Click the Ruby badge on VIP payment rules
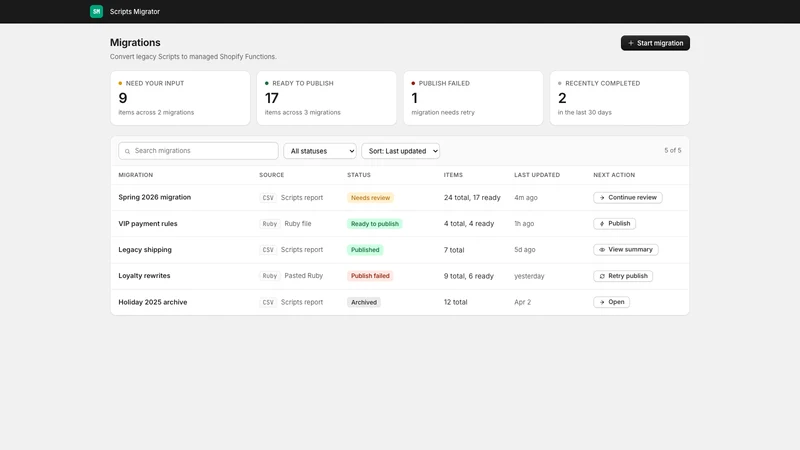 click(x=269, y=224)
